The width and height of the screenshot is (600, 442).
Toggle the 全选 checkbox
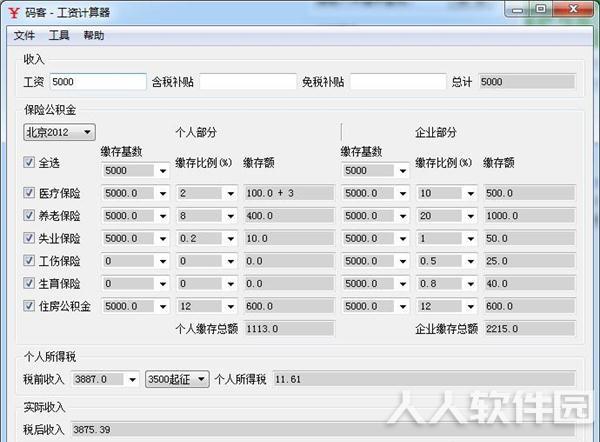point(29,162)
